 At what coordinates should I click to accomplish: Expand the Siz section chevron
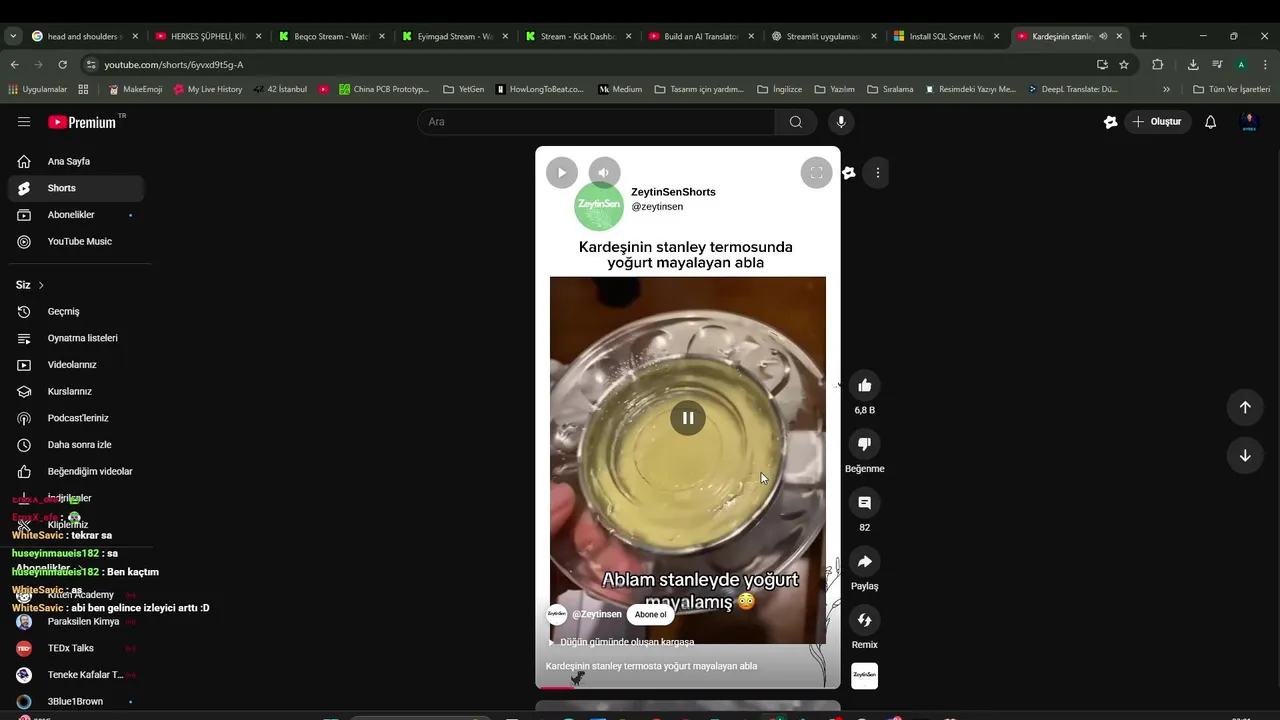tap(41, 285)
